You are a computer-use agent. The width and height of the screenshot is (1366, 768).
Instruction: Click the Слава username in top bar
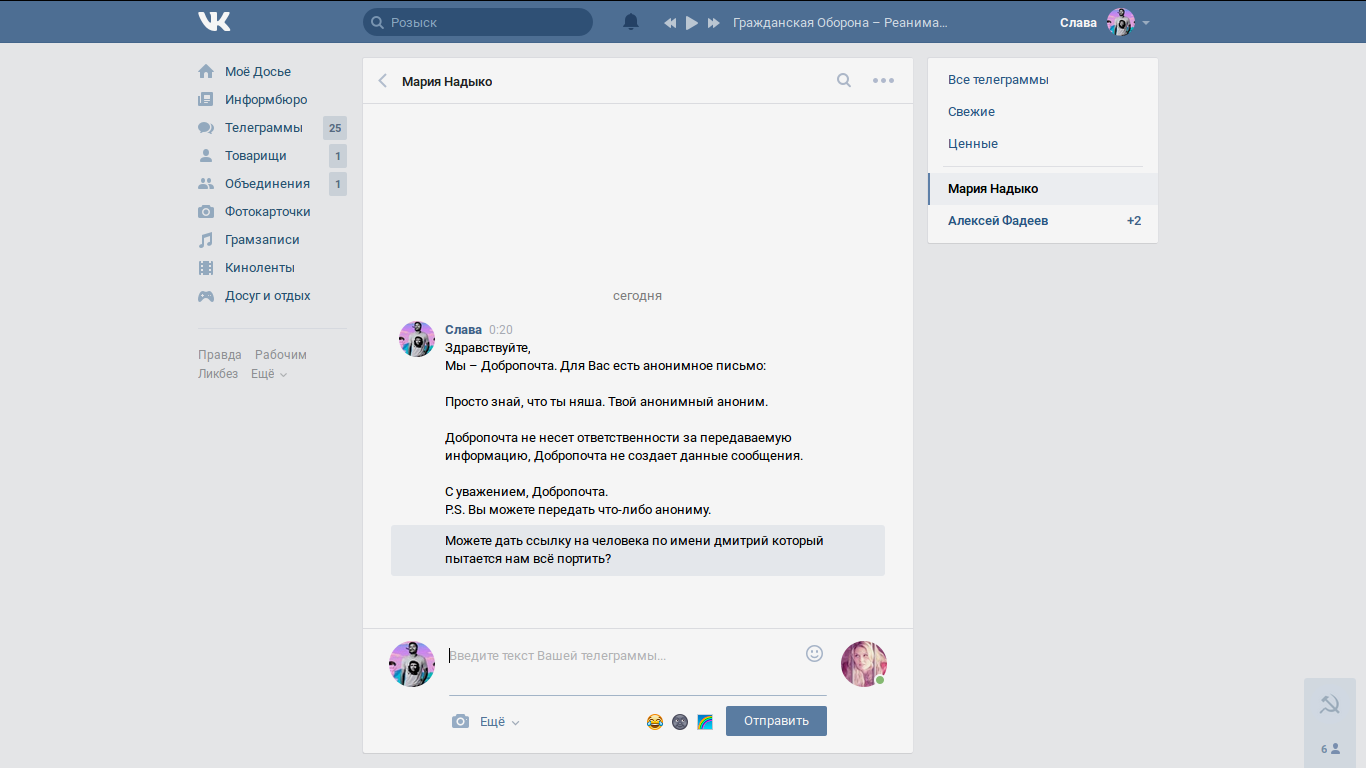coord(1078,23)
